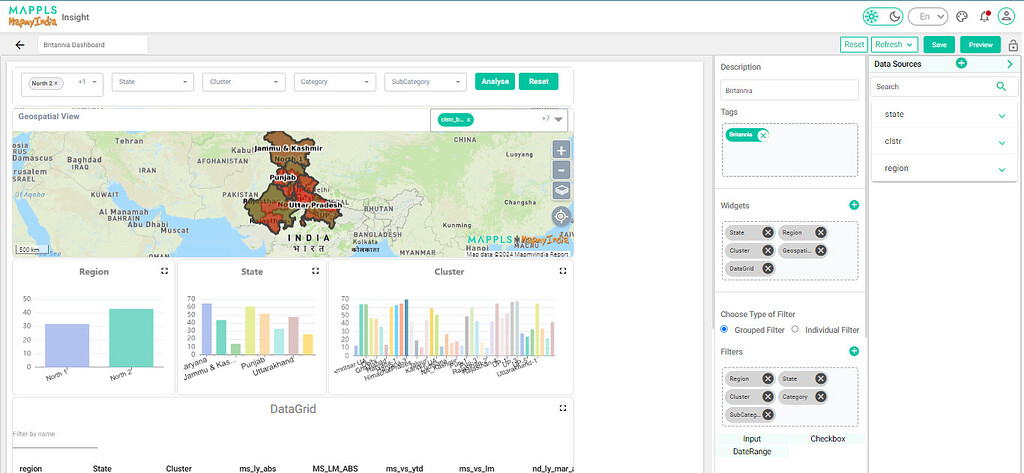Click the lock icon beside Preview
This screenshot has height=473, width=1024.
tap(1013, 45)
